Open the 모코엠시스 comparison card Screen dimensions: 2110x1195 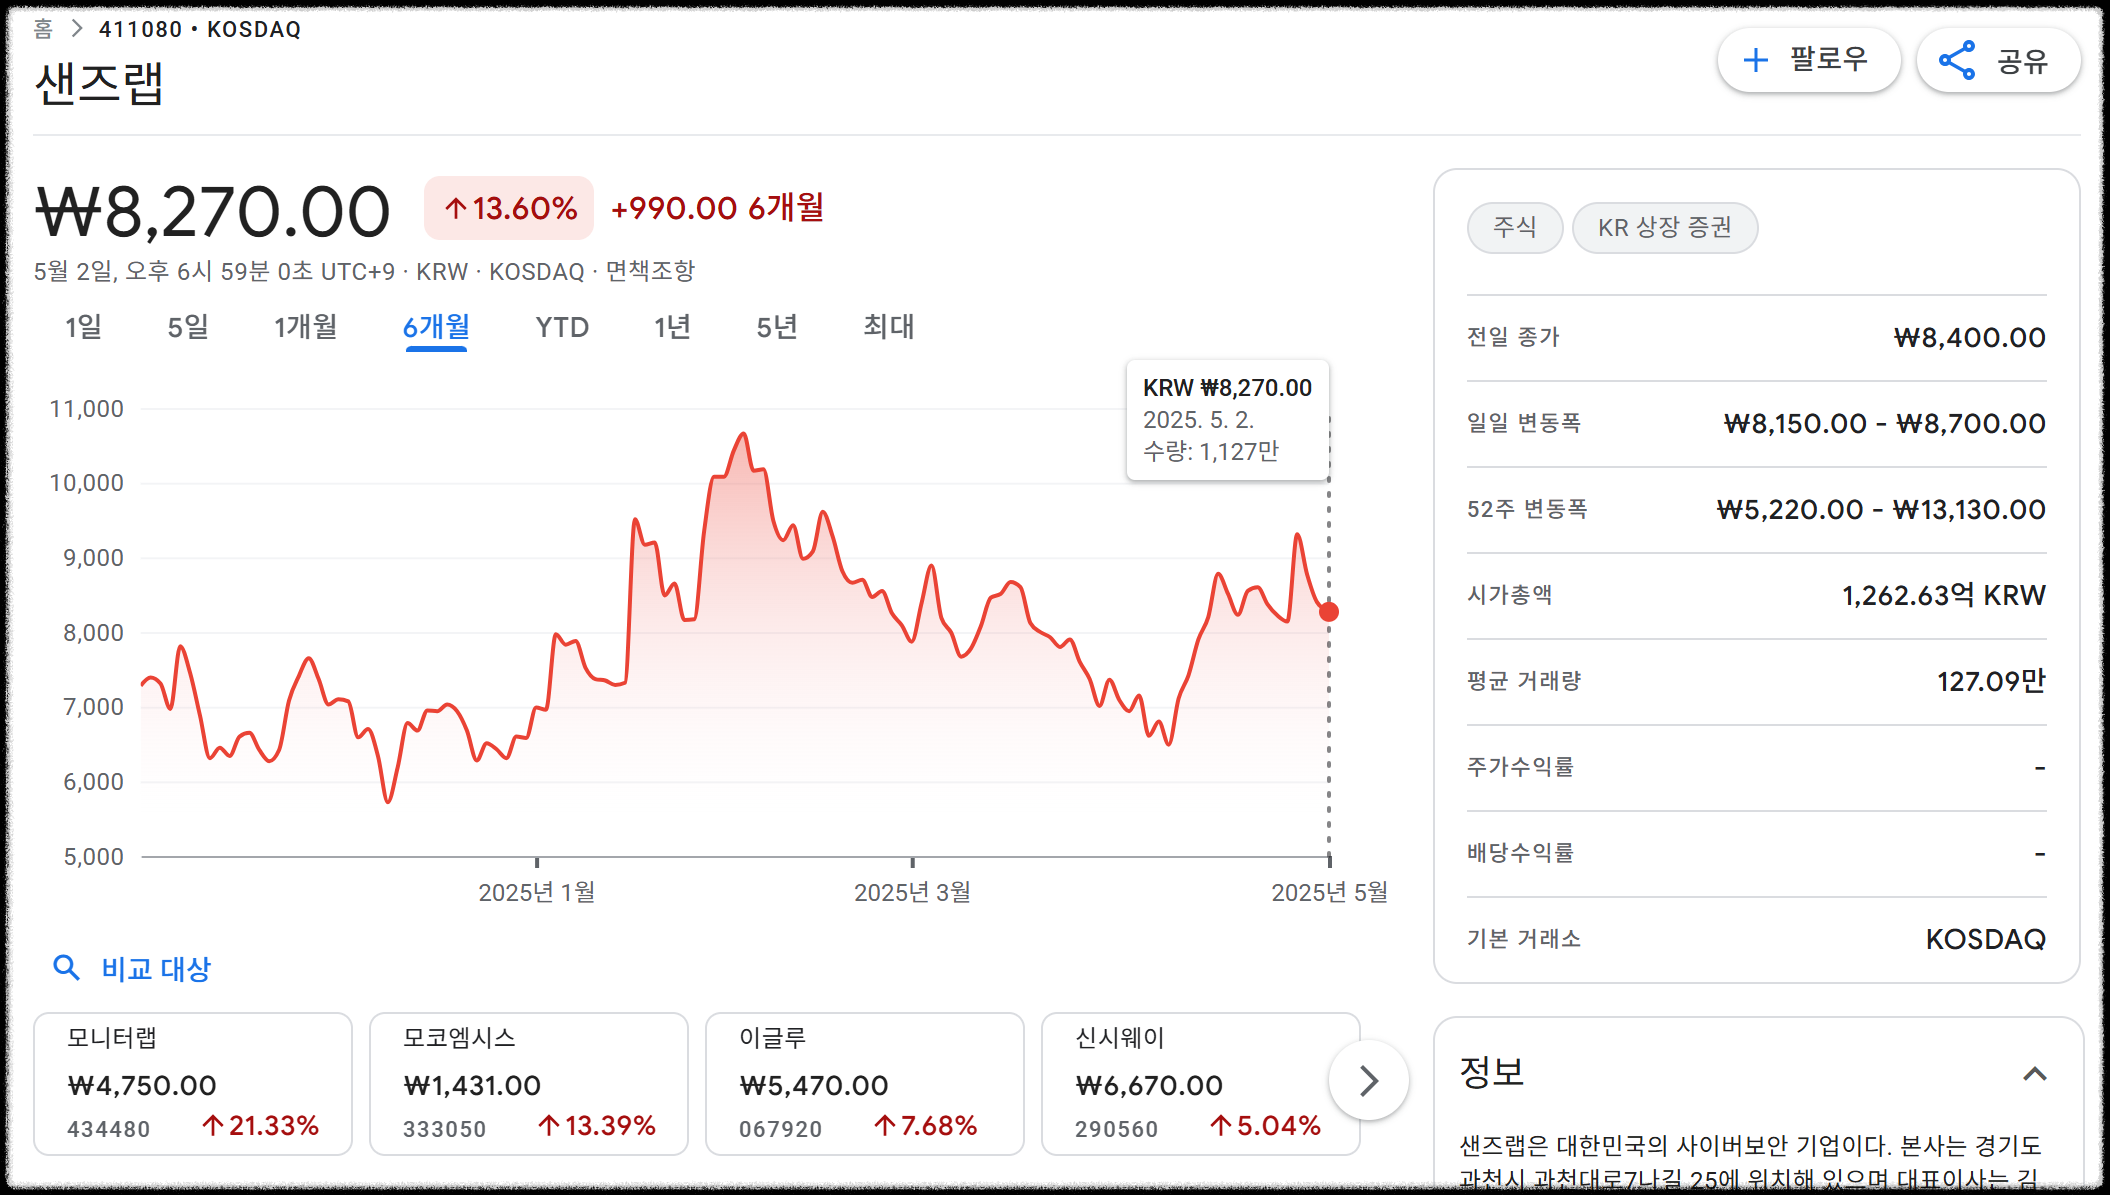click(x=529, y=1083)
